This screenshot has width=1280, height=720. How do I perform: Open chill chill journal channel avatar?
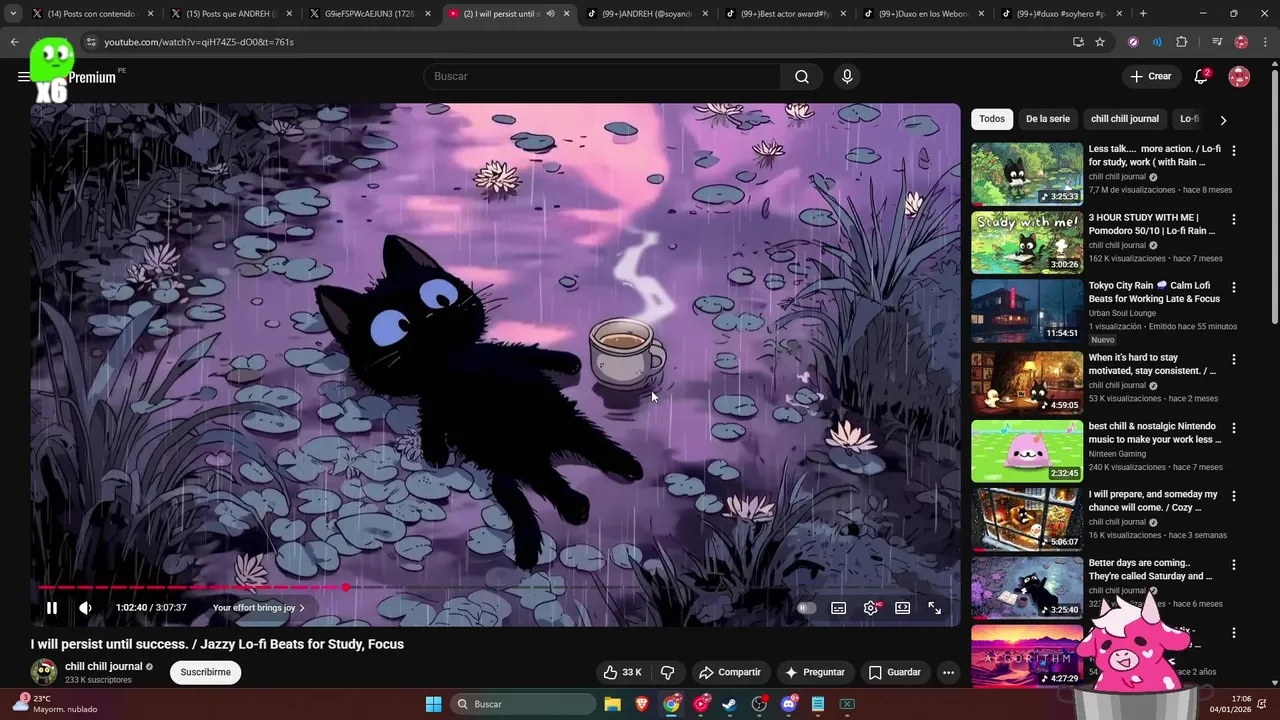click(44, 672)
